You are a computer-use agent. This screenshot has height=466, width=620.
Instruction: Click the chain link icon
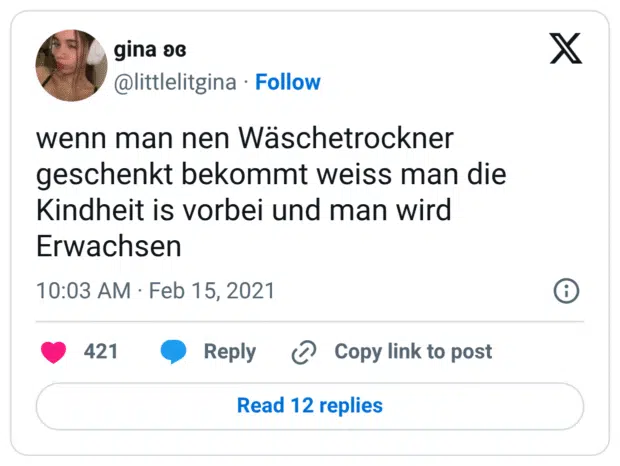(303, 352)
